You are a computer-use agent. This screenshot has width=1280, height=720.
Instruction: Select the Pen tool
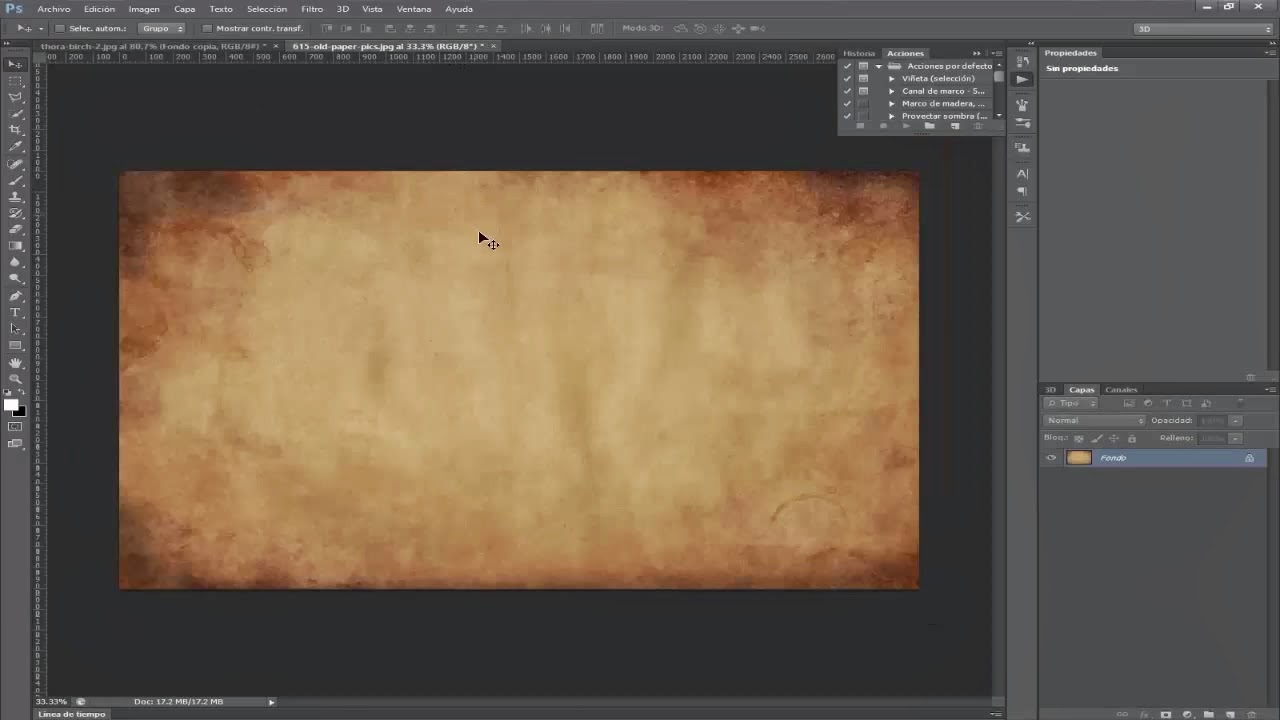pyautogui.click(x=15, y=296)
